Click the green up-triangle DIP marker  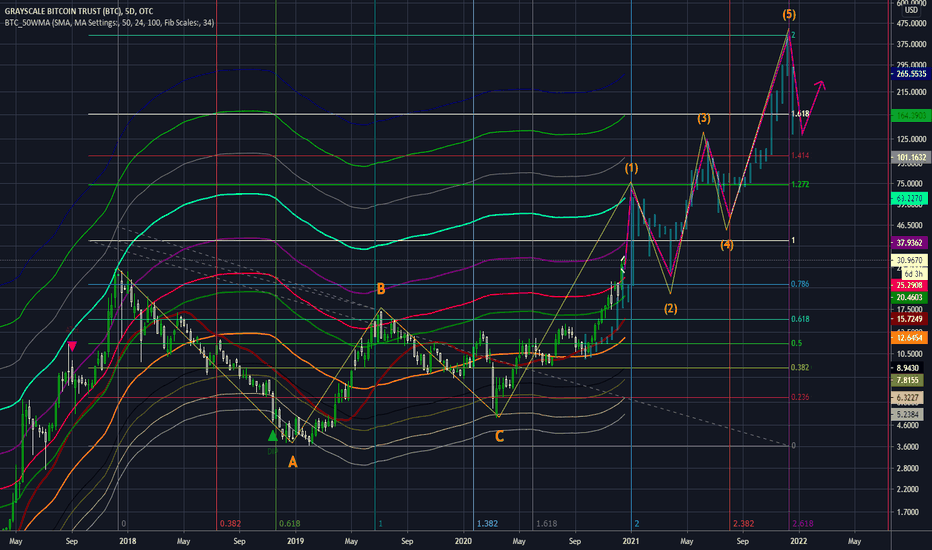272,436
